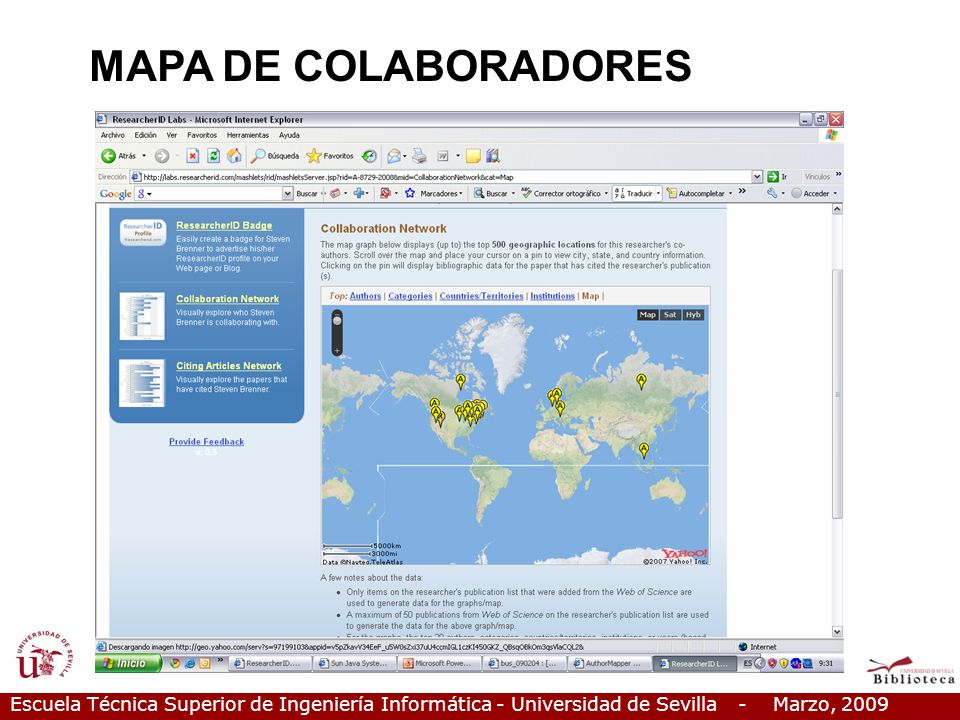Click the Google toolbar search field
Image resolution: width=960 pixels, height=720 pixels.
click(x=216, y=193)
